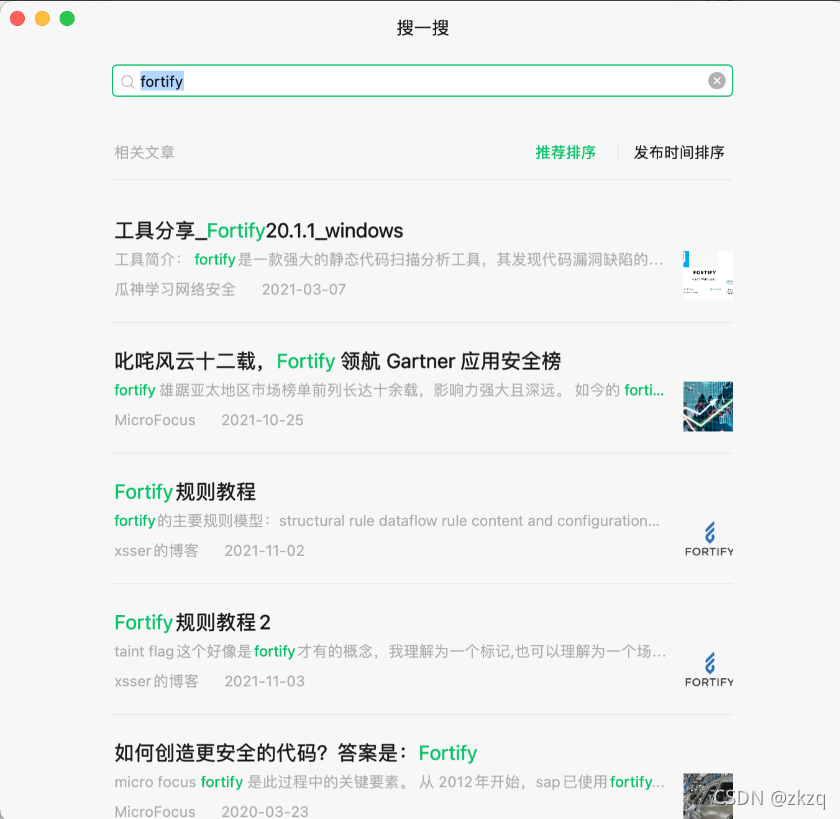This screenshot has width=840, height=819.
Task: Click xsser的博客 source dated 2021-11-02
Action: (156, 551)
